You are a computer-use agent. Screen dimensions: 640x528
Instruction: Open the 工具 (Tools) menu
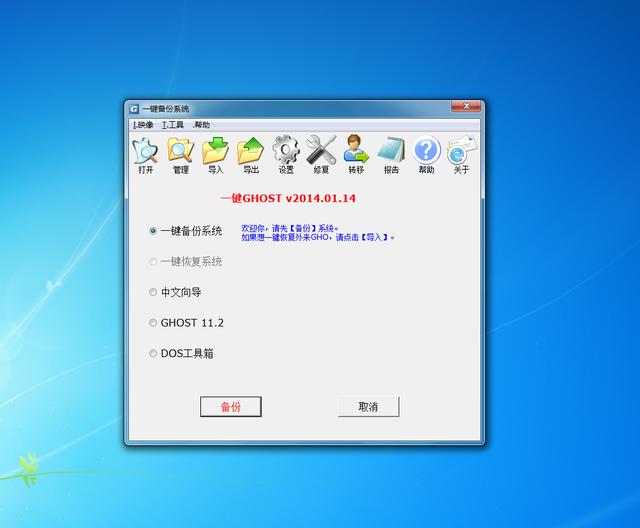(x=172, y=125)
